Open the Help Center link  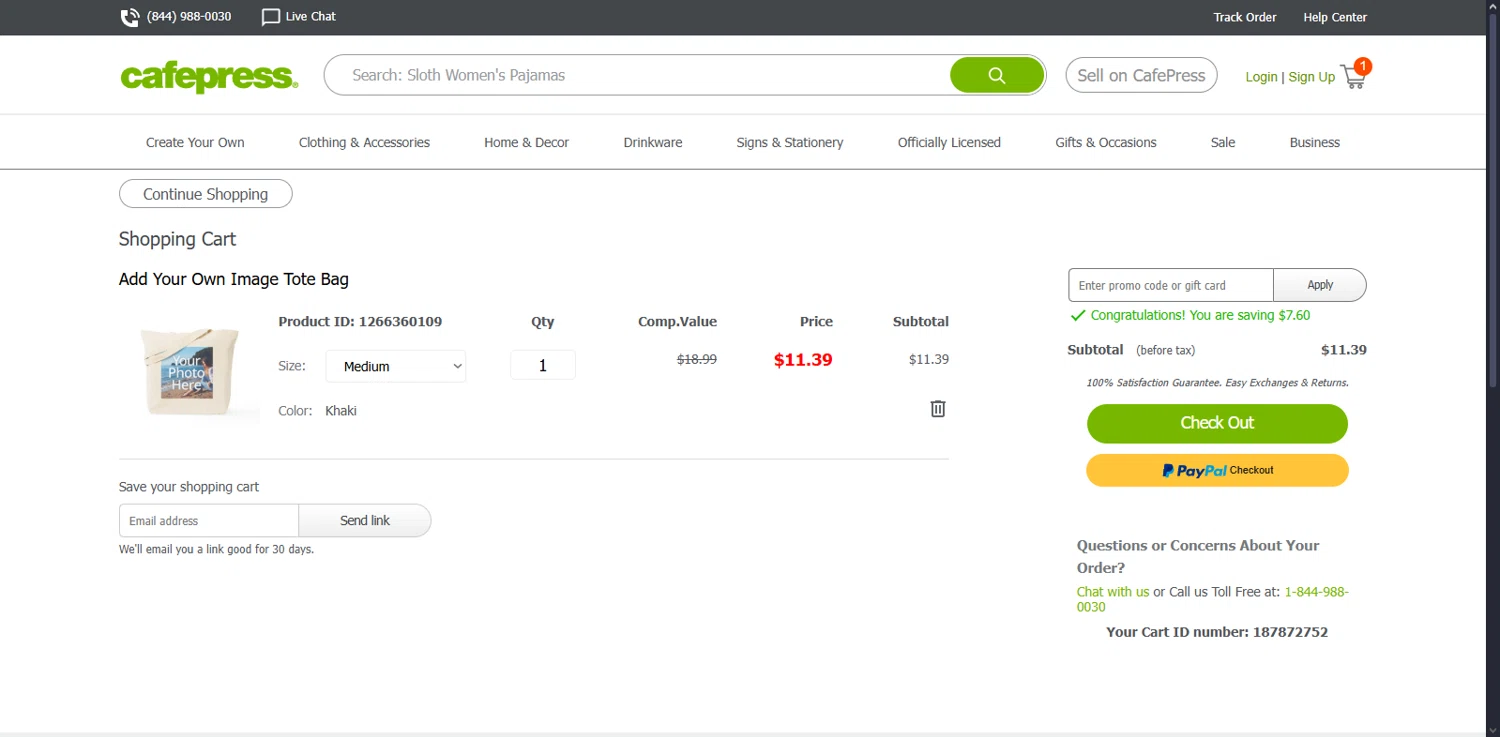(1335, 17)
